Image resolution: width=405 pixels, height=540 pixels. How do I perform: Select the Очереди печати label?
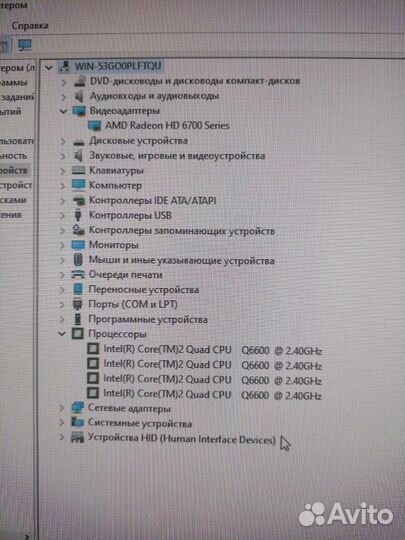pos(125,275)
